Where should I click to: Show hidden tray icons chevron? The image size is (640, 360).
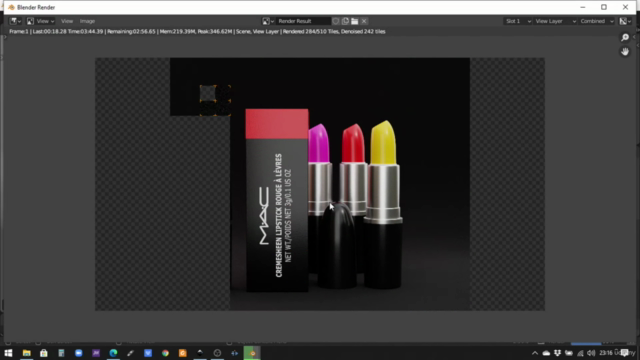[x=535, y=353]
